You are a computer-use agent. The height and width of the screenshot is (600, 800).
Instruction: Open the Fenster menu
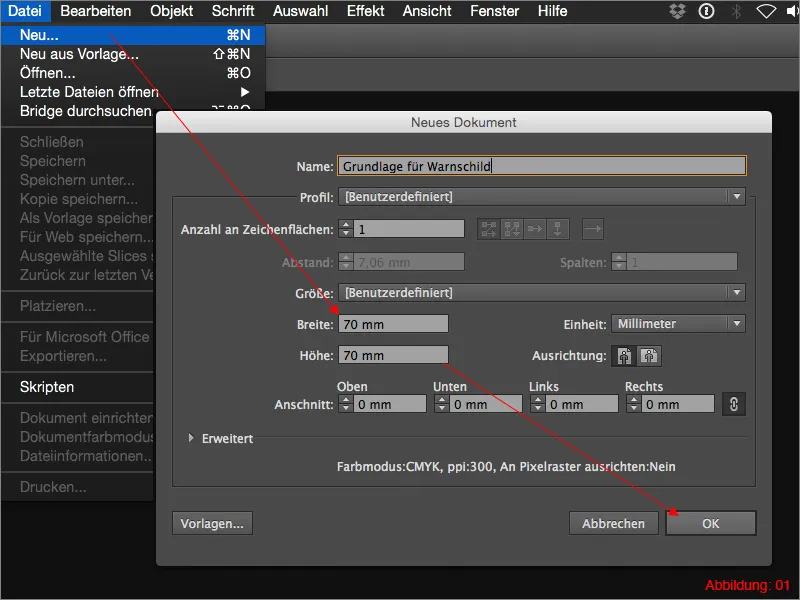point(494,11)
